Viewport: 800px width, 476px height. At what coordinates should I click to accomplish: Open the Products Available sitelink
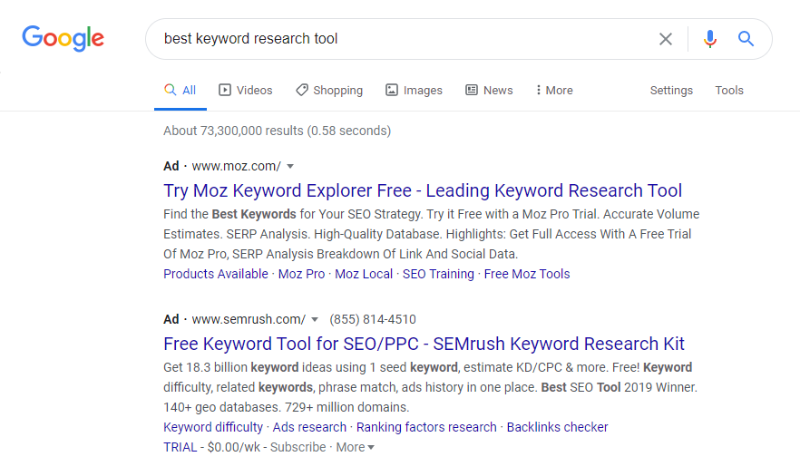(x=215, y=274)
